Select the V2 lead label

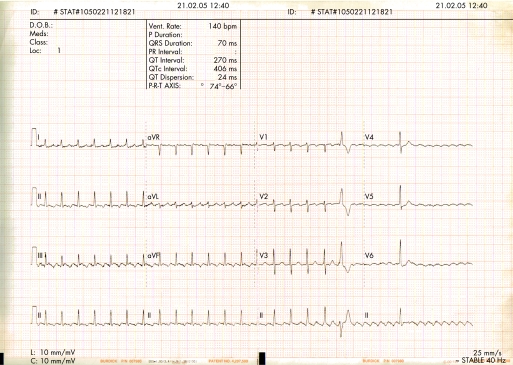(x=264, y=197)
